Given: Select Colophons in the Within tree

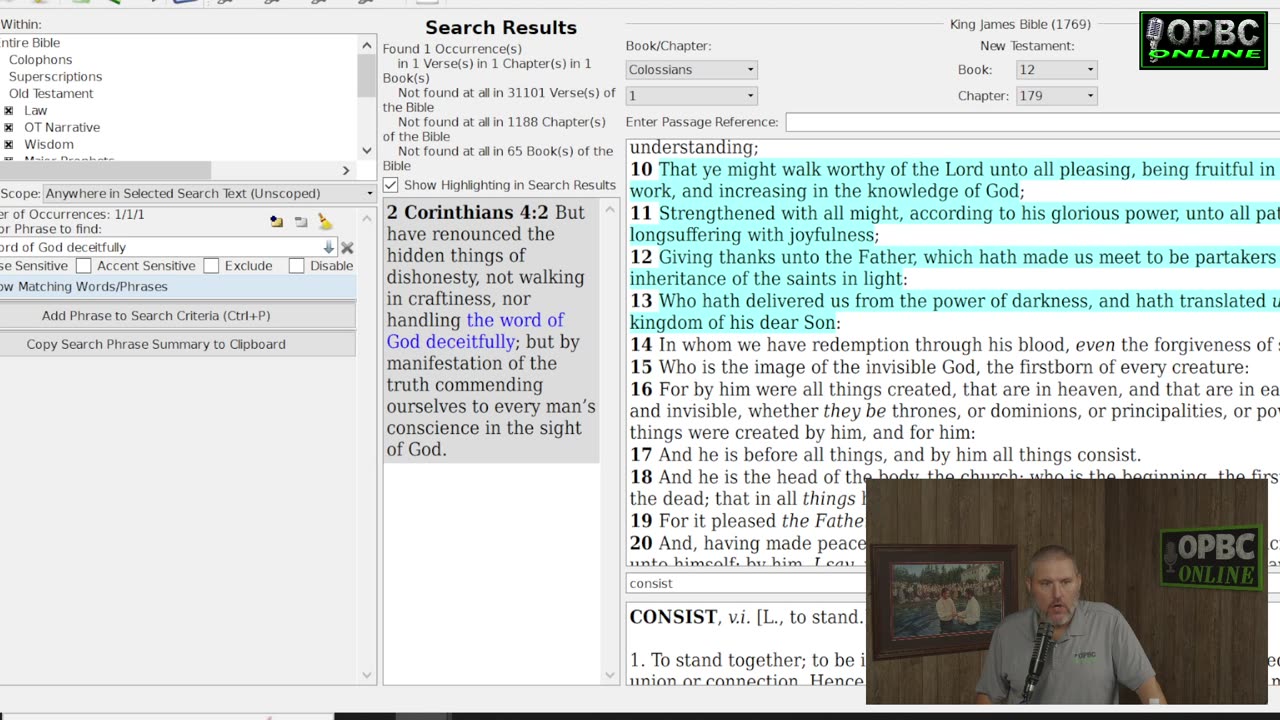Looking at the screenshot, I should [x=41, y=60].
